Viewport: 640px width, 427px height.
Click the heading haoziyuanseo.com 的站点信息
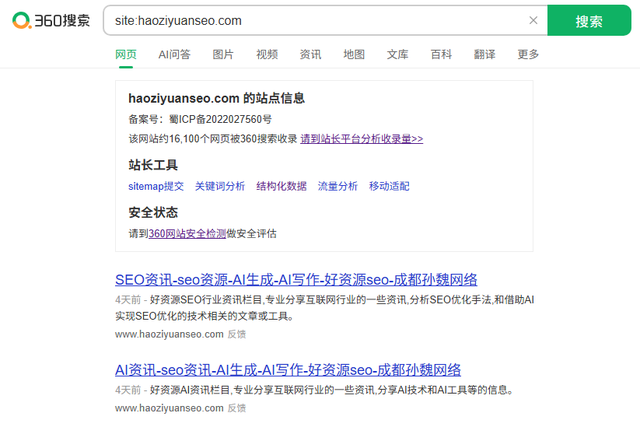point(216,98)
